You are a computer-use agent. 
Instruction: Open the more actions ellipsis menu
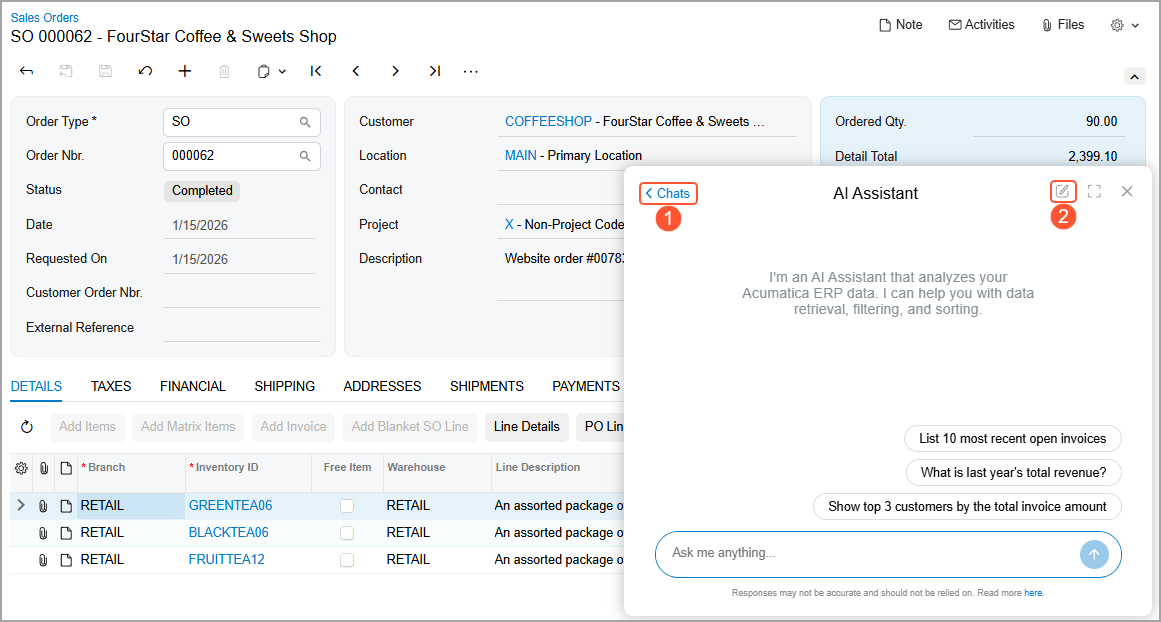(471, 72)
